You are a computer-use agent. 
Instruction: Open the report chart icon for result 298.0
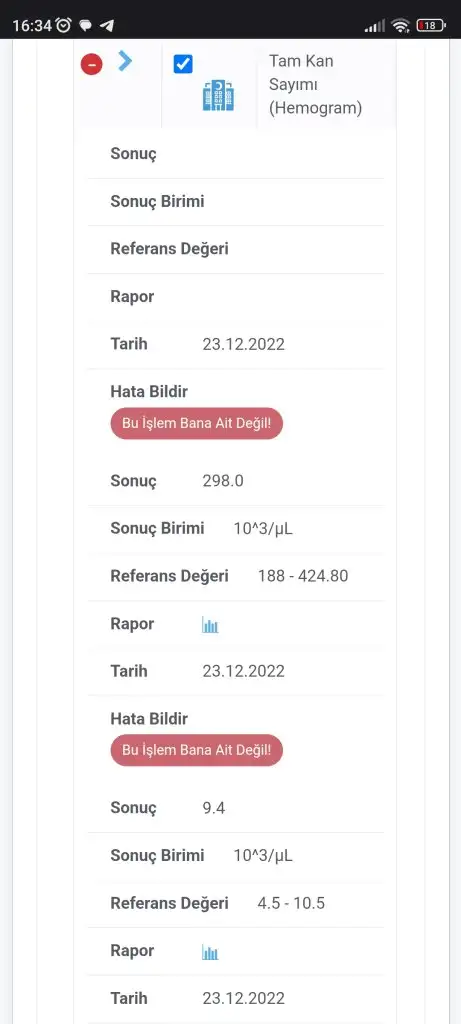[210, 626]
